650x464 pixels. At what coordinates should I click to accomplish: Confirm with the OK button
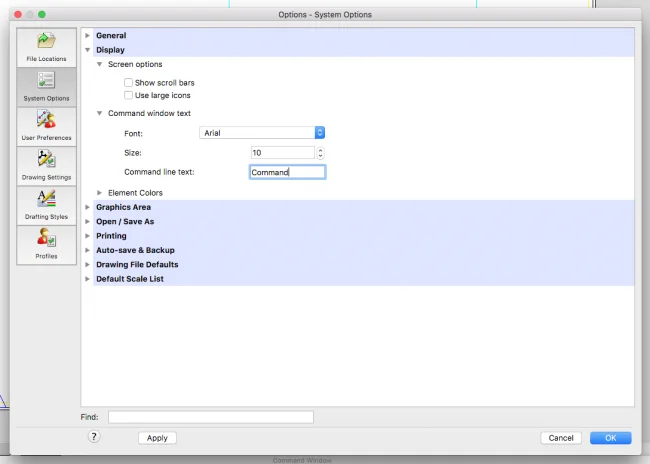tap(610, 438)
